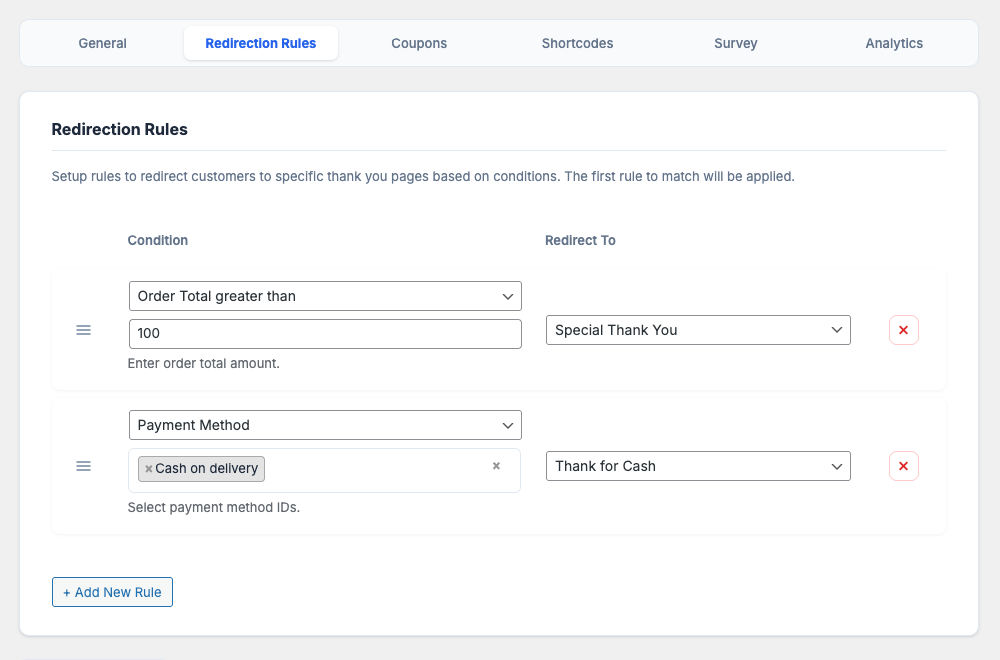Image resolution: width=1000 pixels, height=660 pixels.
Task: Remove the Cash on delivery tag
Action: (x=148, y=469)
